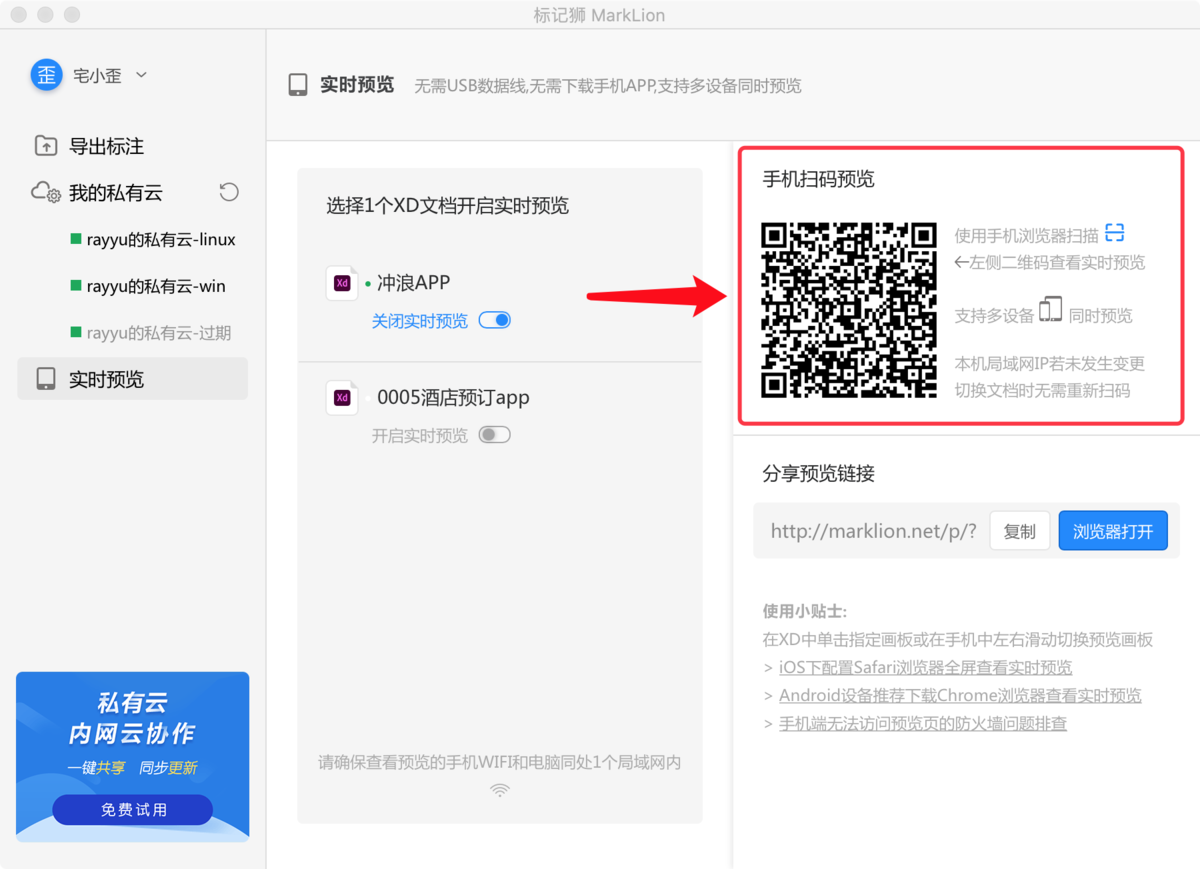
Task: Click the multi-device icon beside 支持多设备
Action: pyautogui.click(x=1050, y=310)
